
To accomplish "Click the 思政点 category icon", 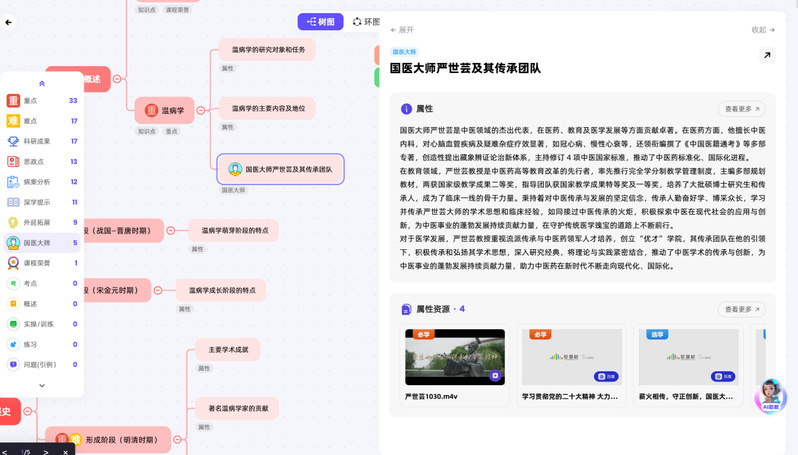I will 14,161.
